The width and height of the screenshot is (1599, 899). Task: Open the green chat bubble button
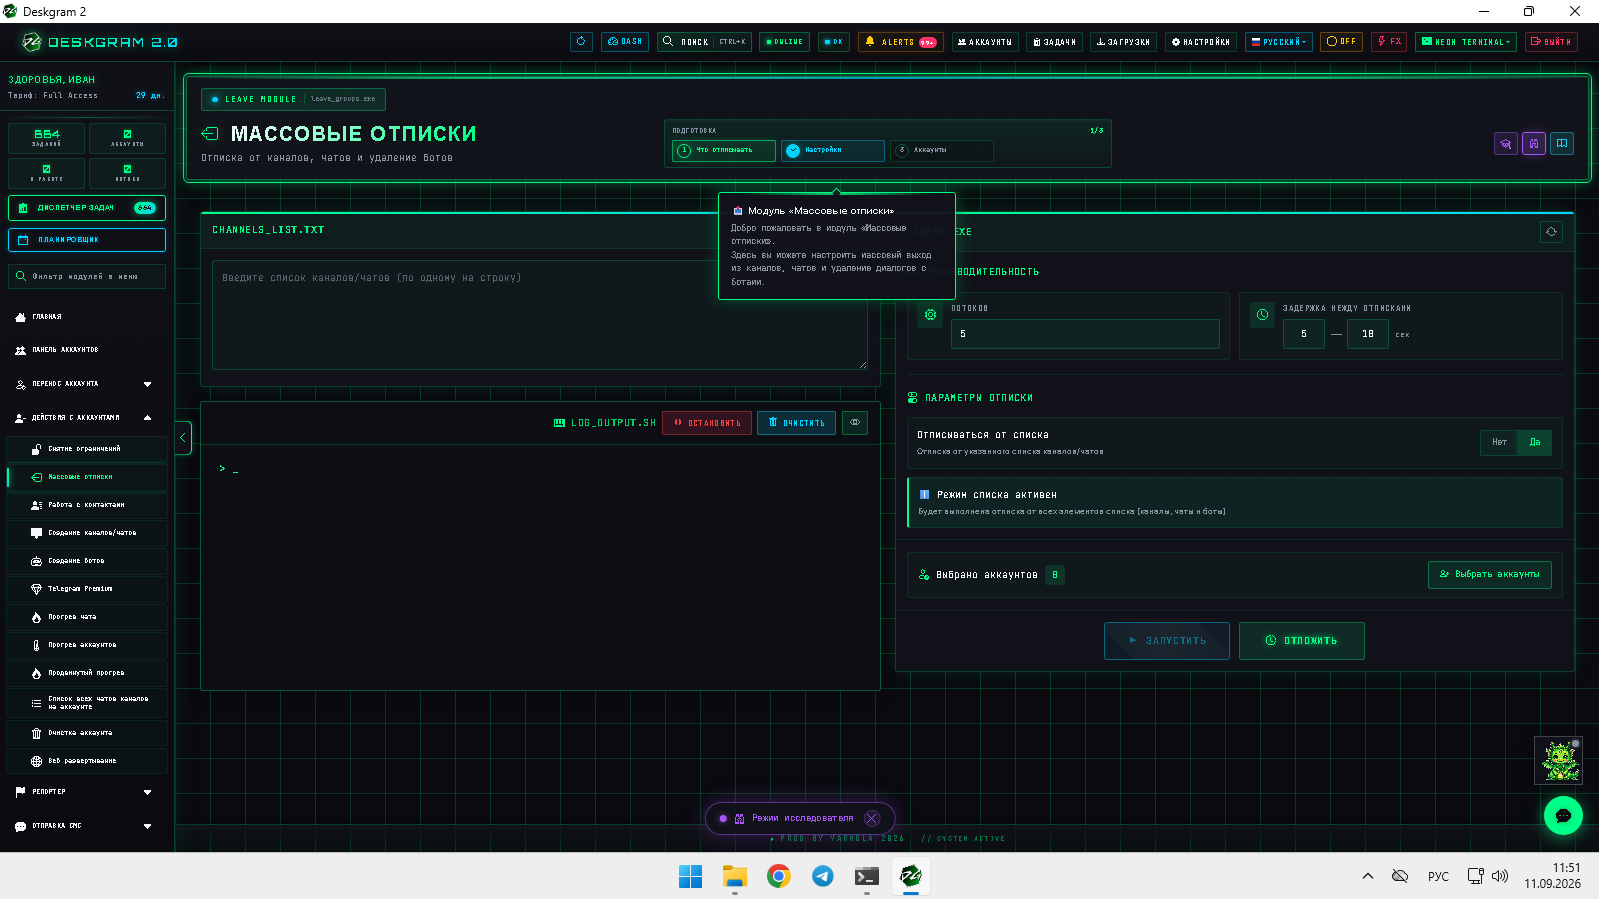coord(1563,815)
